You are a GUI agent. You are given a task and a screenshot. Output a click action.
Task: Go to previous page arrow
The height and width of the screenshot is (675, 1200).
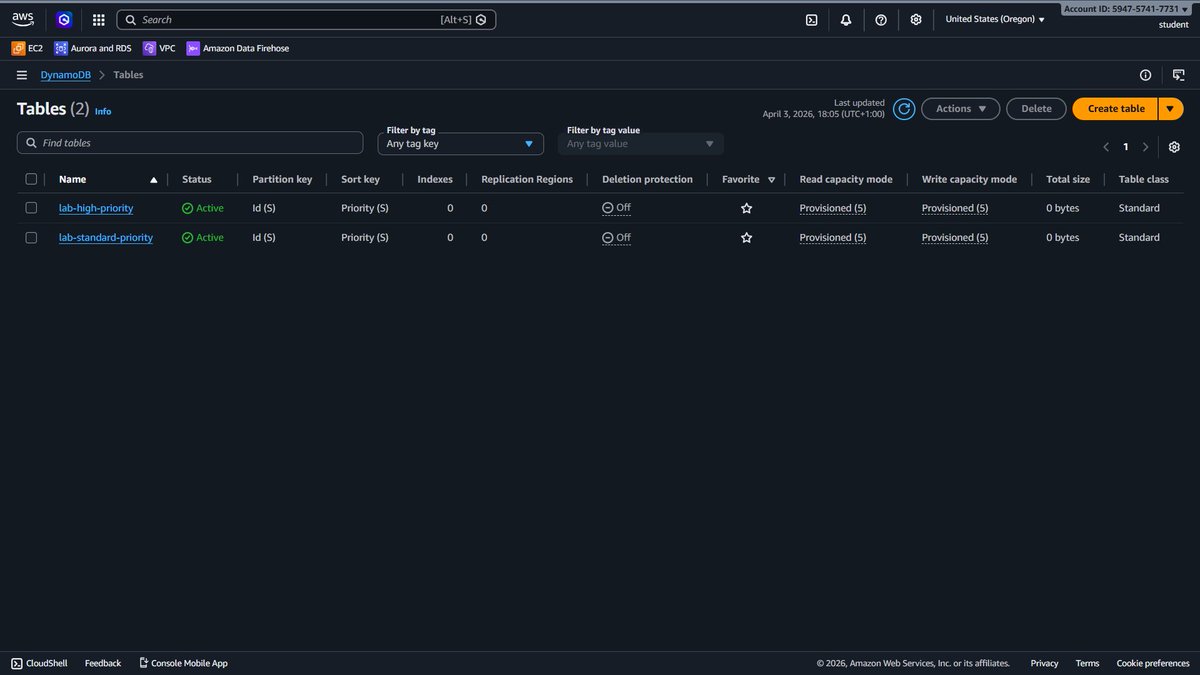point(1106,147)
